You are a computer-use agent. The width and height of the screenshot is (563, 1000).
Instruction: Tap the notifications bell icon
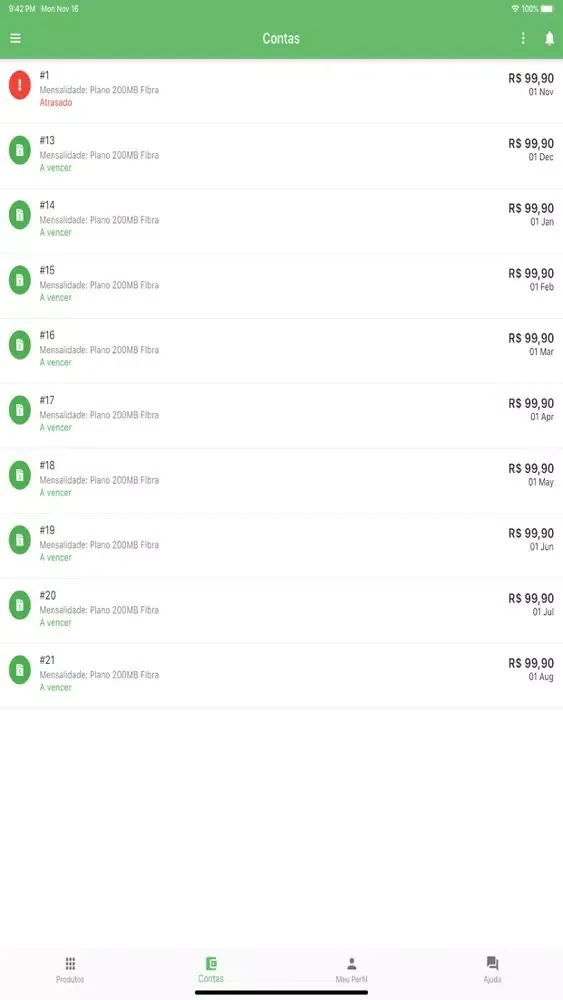[x=549, y=38]
